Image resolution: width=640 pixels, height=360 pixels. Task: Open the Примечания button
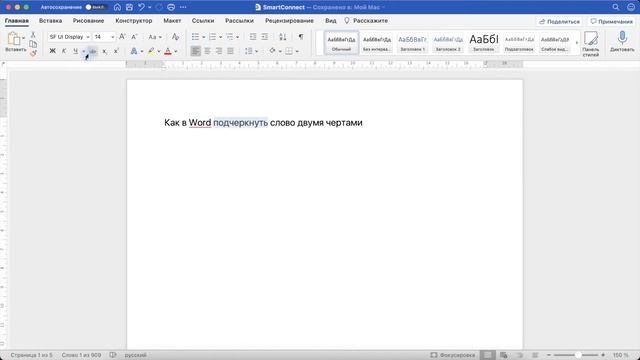[611, 21]
